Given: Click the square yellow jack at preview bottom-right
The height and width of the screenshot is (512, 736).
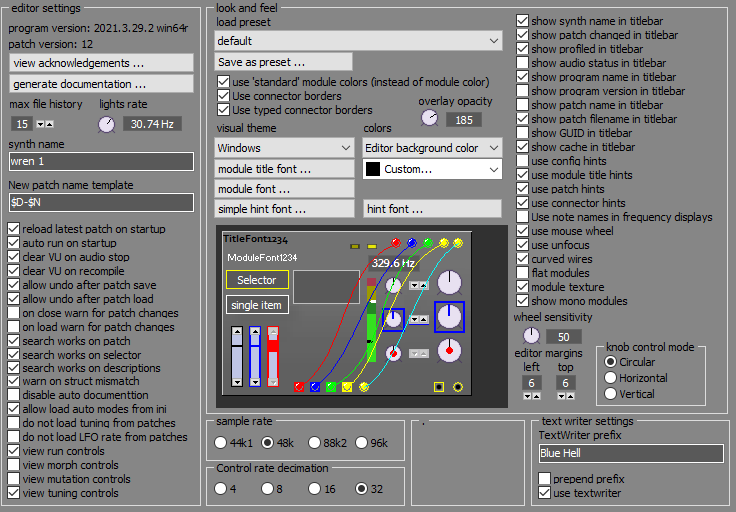Looking at the screenshot, I should pos(438,386).
